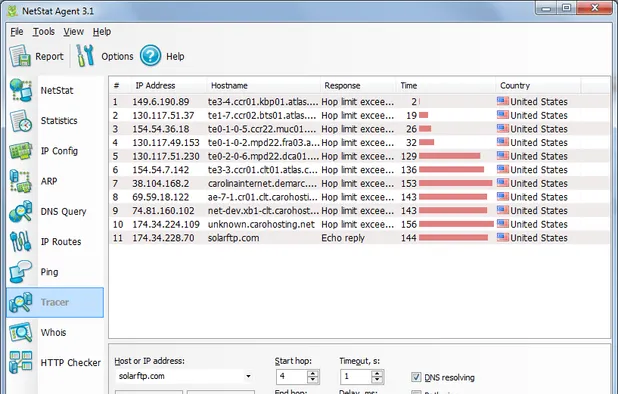Select the Ping tool icon
618x394 pixels.
click(x=20, y=272)
